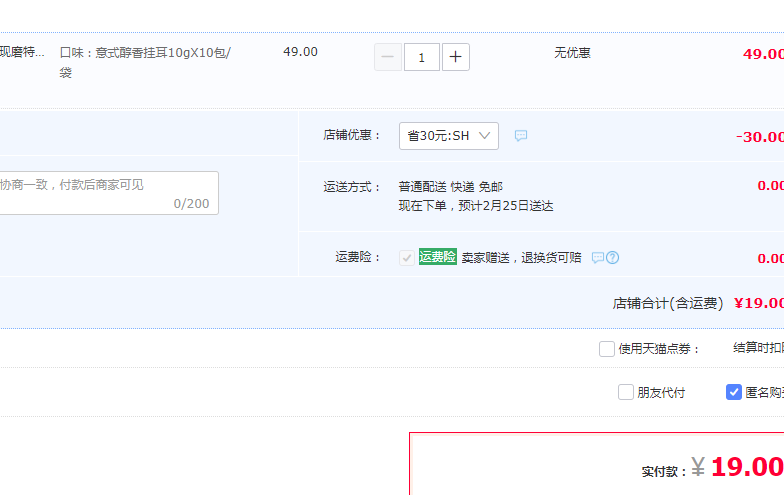Open the question mark help icon for 运费险
This screenshot has height=495, width=784.
pos(612,258)
